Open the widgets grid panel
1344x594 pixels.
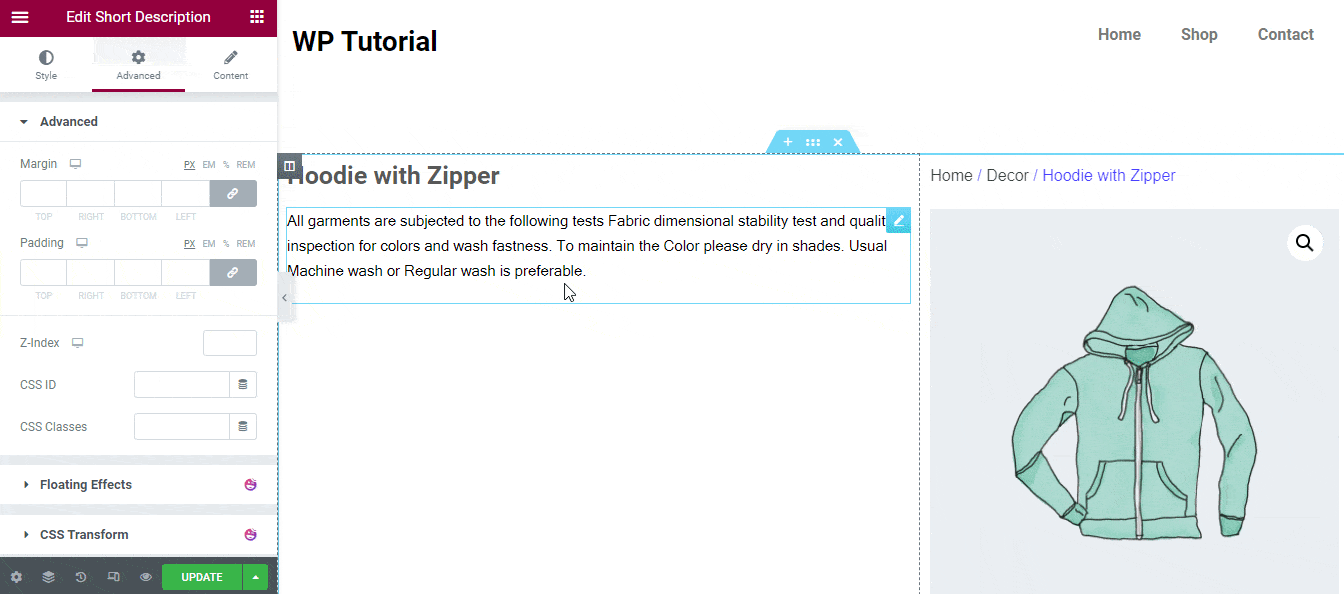click(257, 17)
